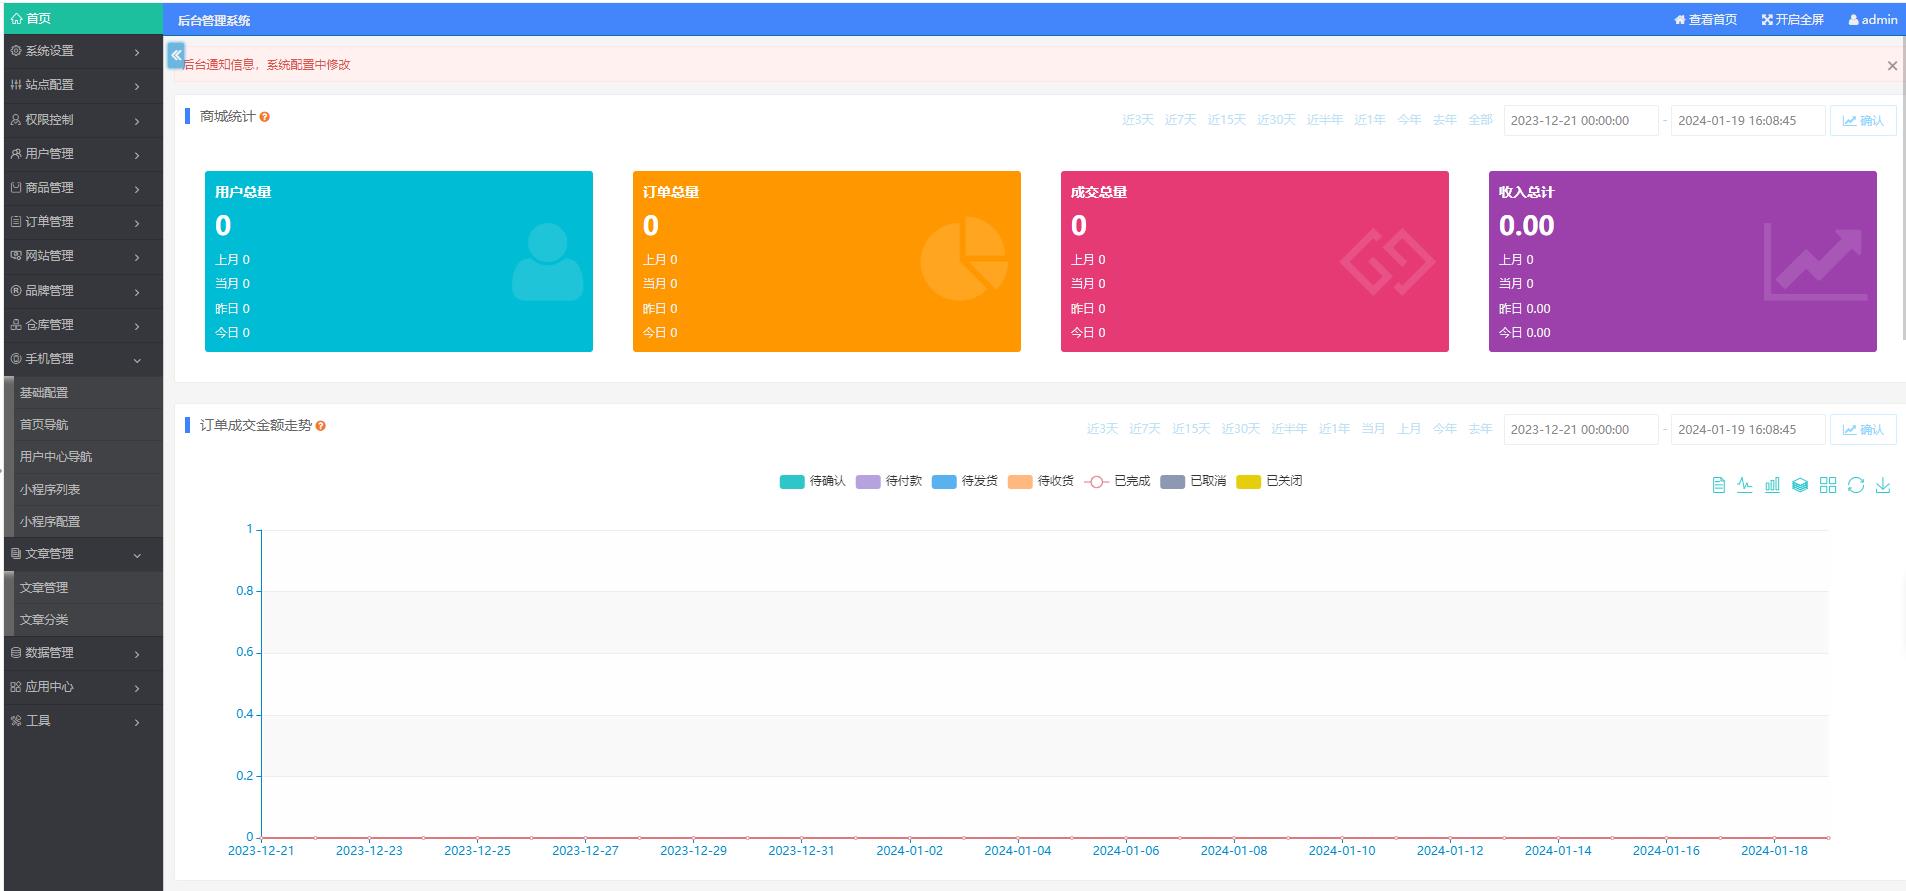Switch chart to line type

(x=1745, y=485)
